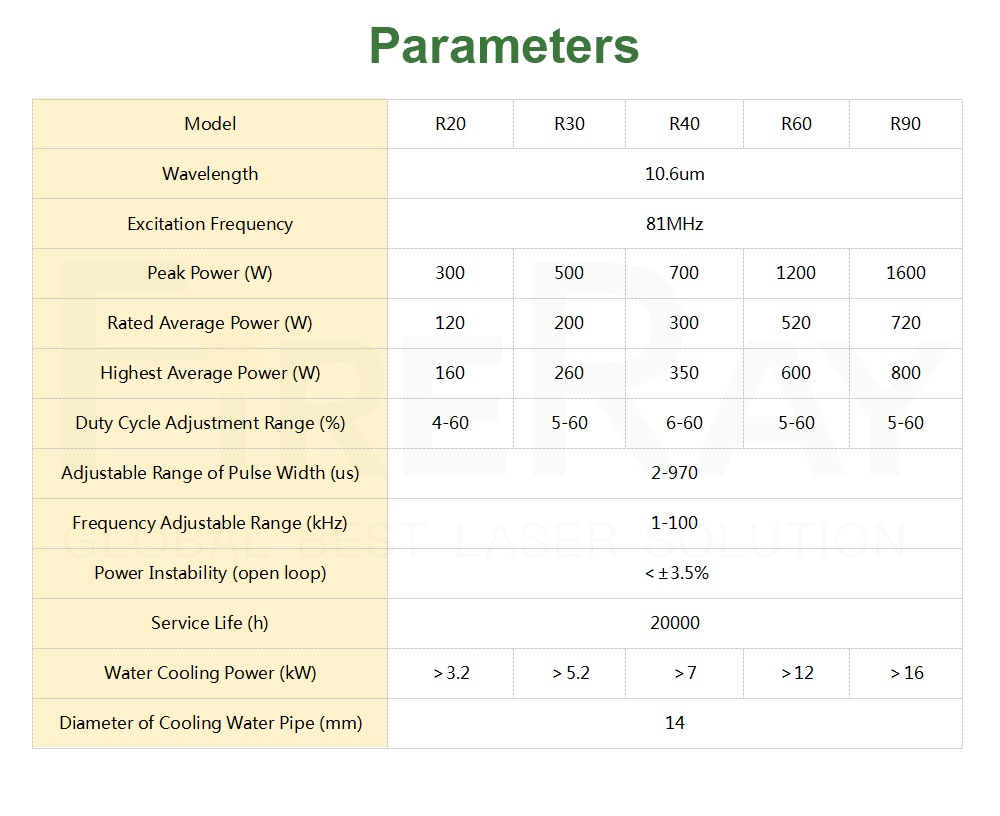Image resolution: width=1000 pixels, height=816 pixels.
Task: Click the R60 Rated Average Power value 520
Action: point(796,323)
